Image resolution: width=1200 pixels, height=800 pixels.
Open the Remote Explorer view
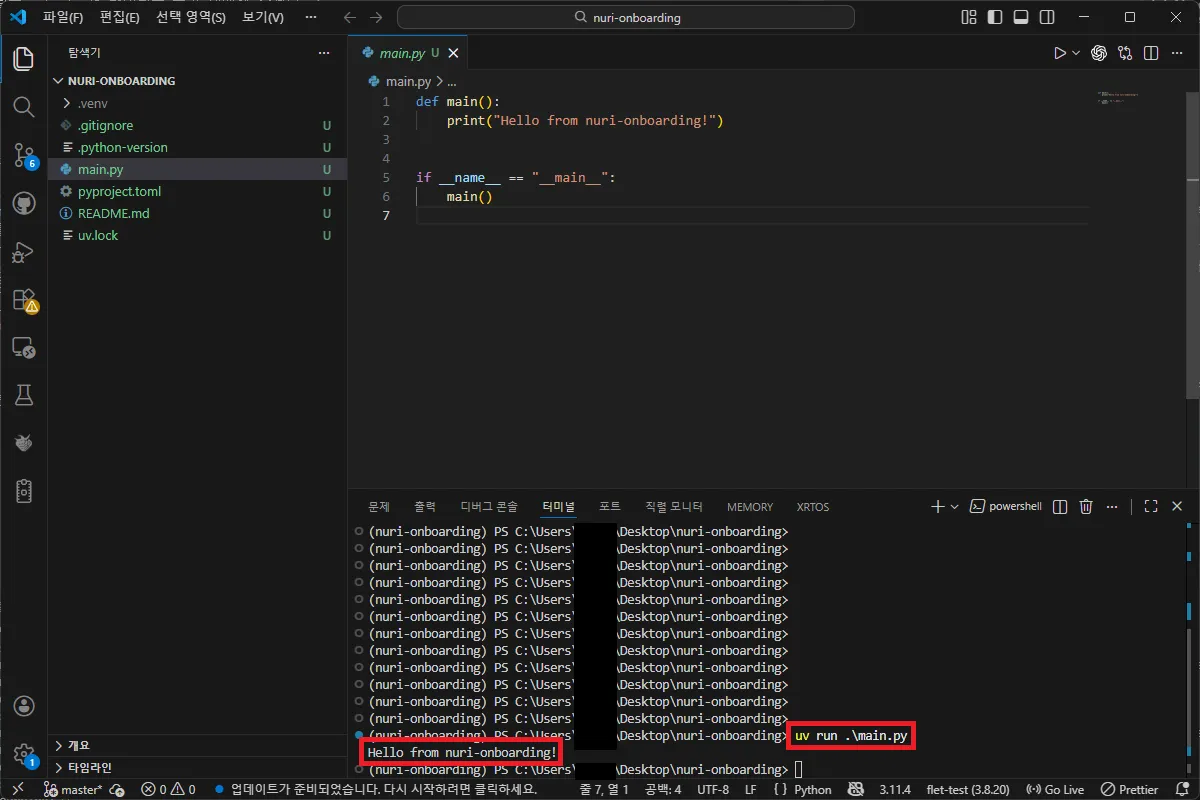23,348
